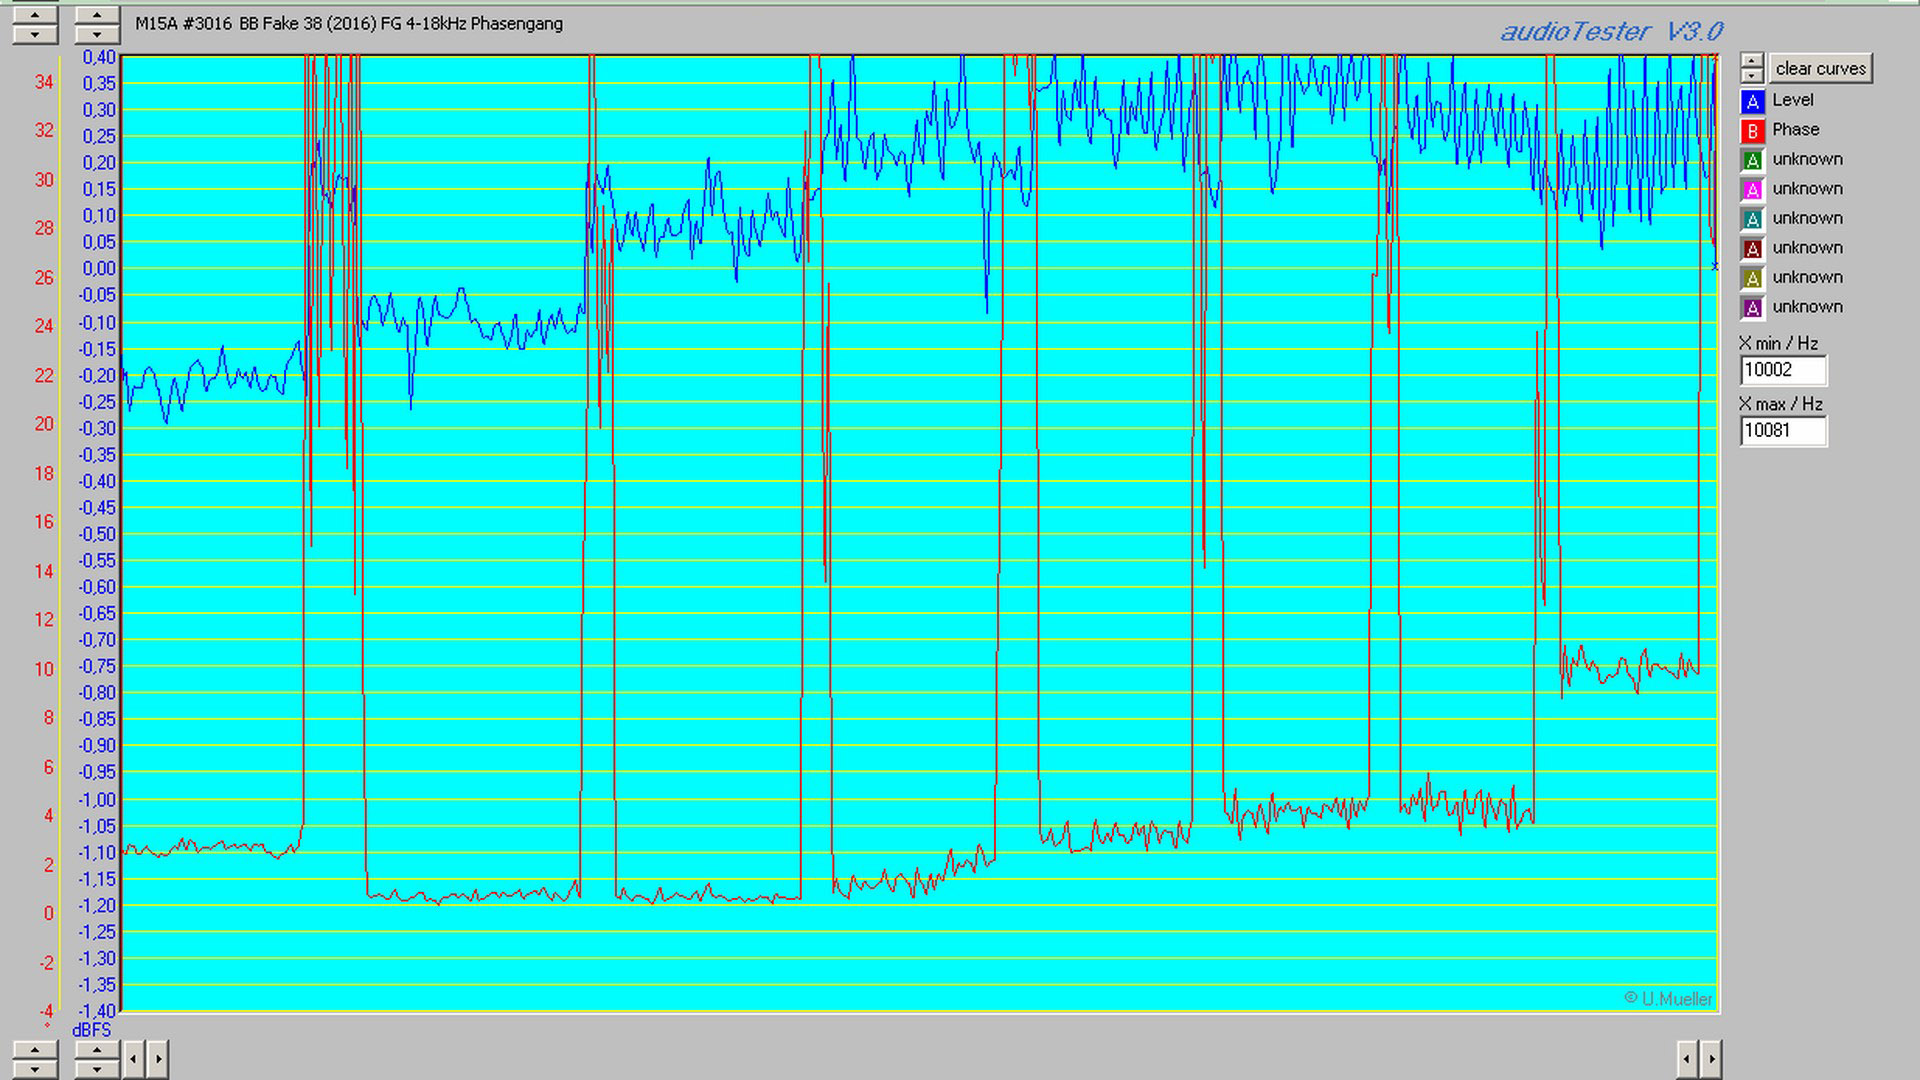The image size is (1920, 1080).
Task: Click the left arrow at bottom-left of graph
Action: (133, 1059)
